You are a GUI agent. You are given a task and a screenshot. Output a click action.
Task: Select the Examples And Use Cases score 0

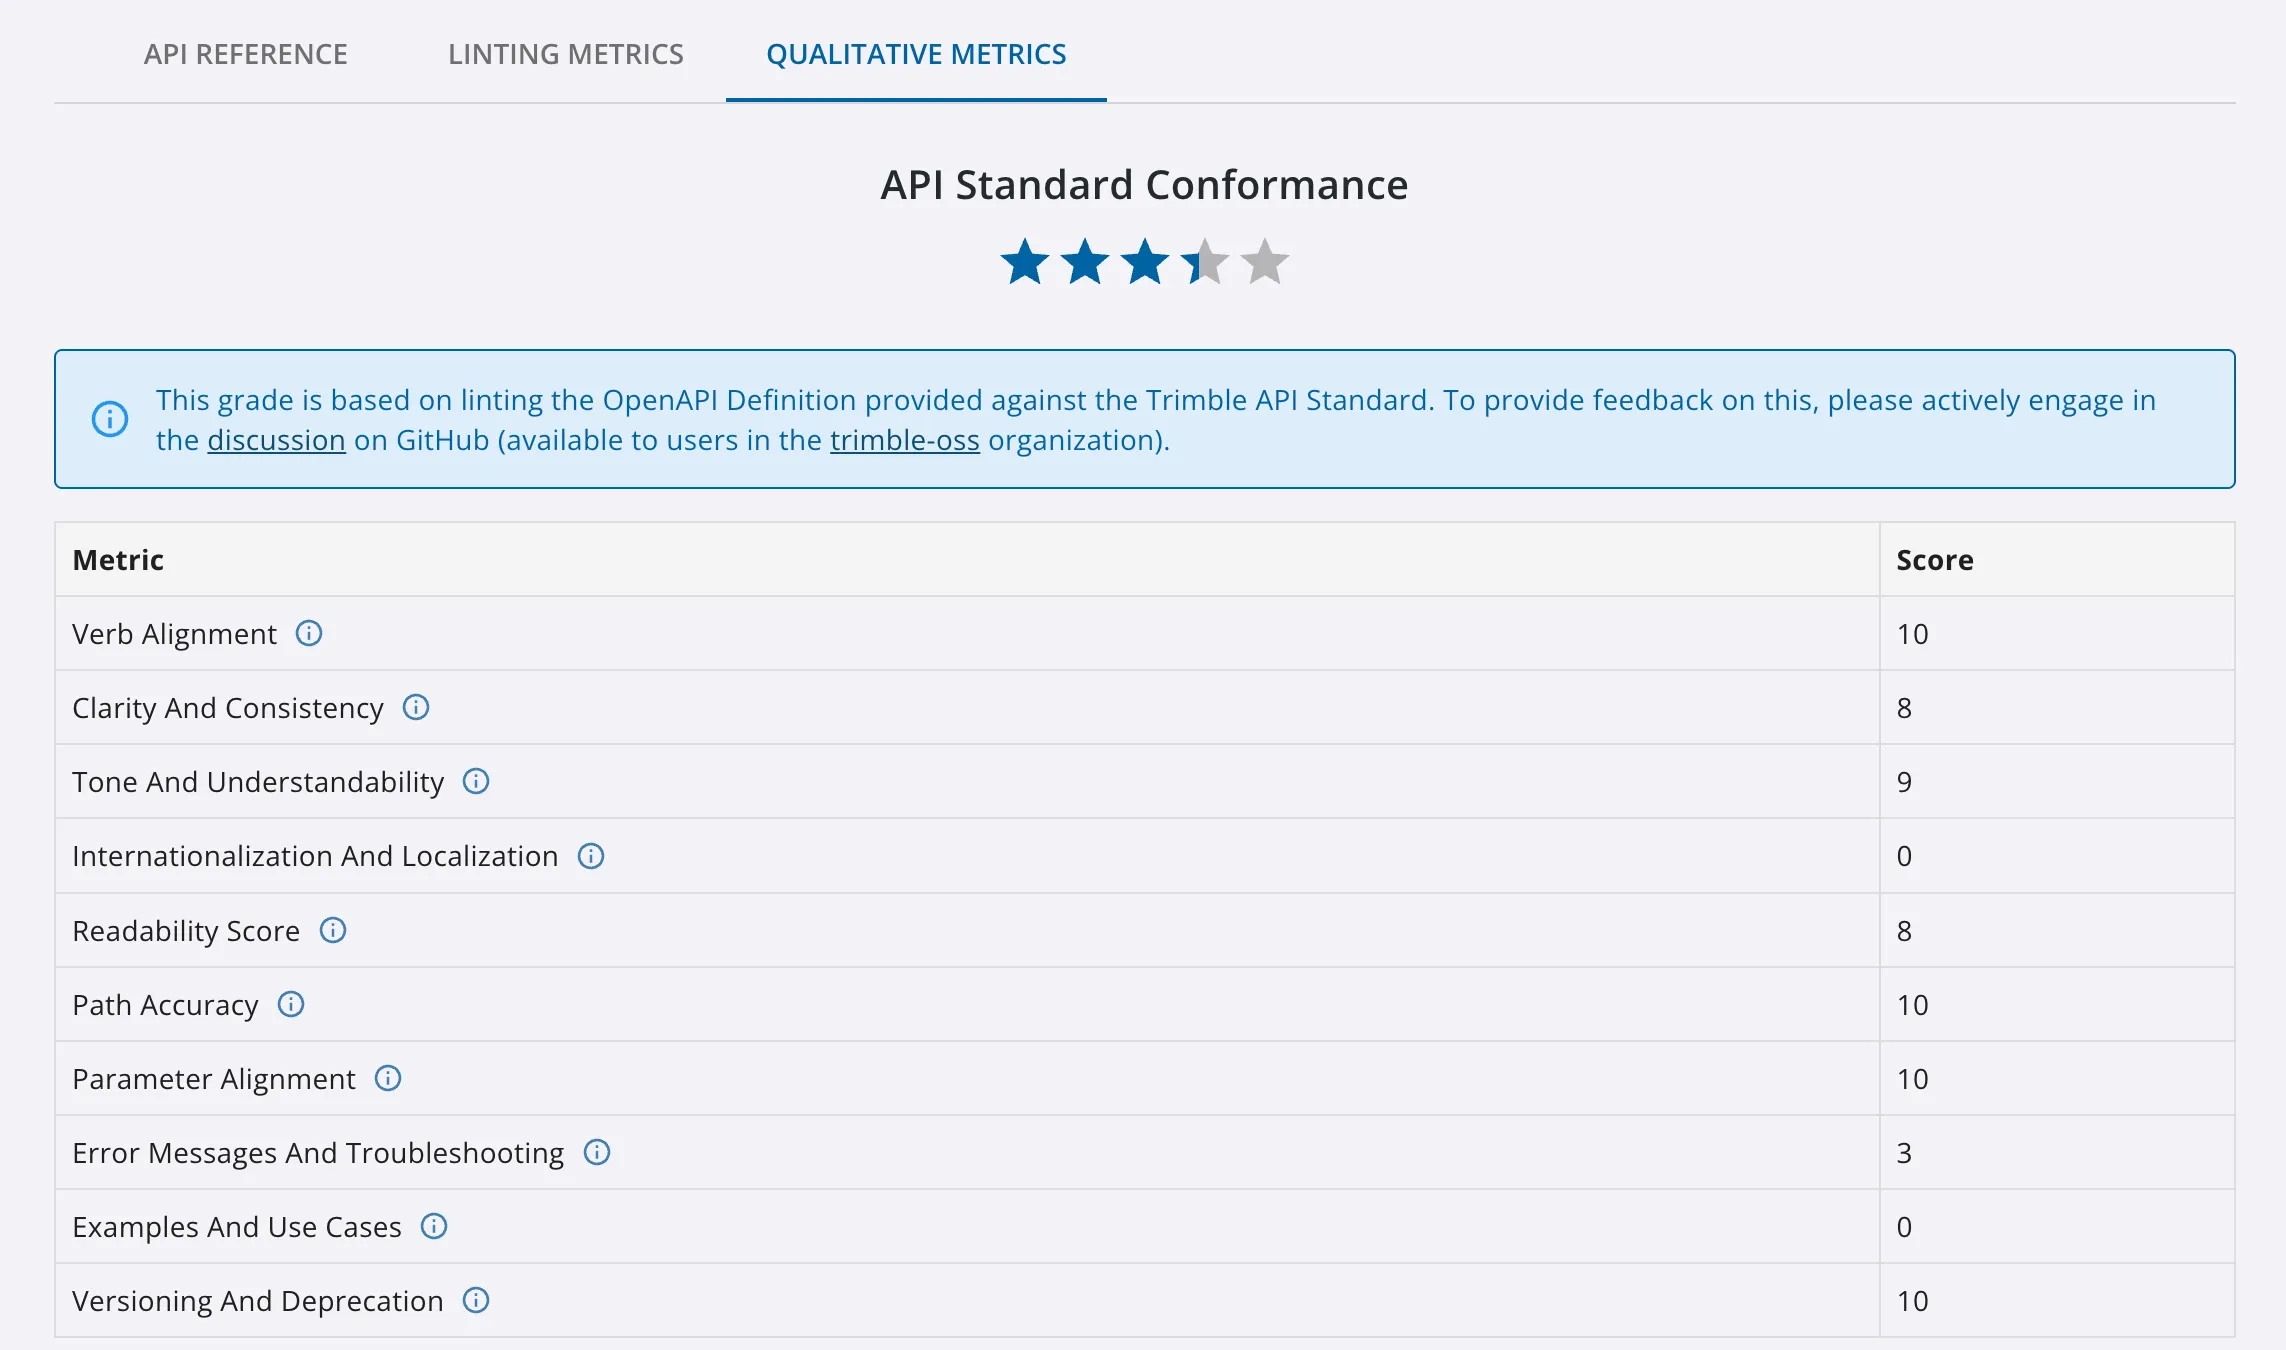tap(1904, 1227)
